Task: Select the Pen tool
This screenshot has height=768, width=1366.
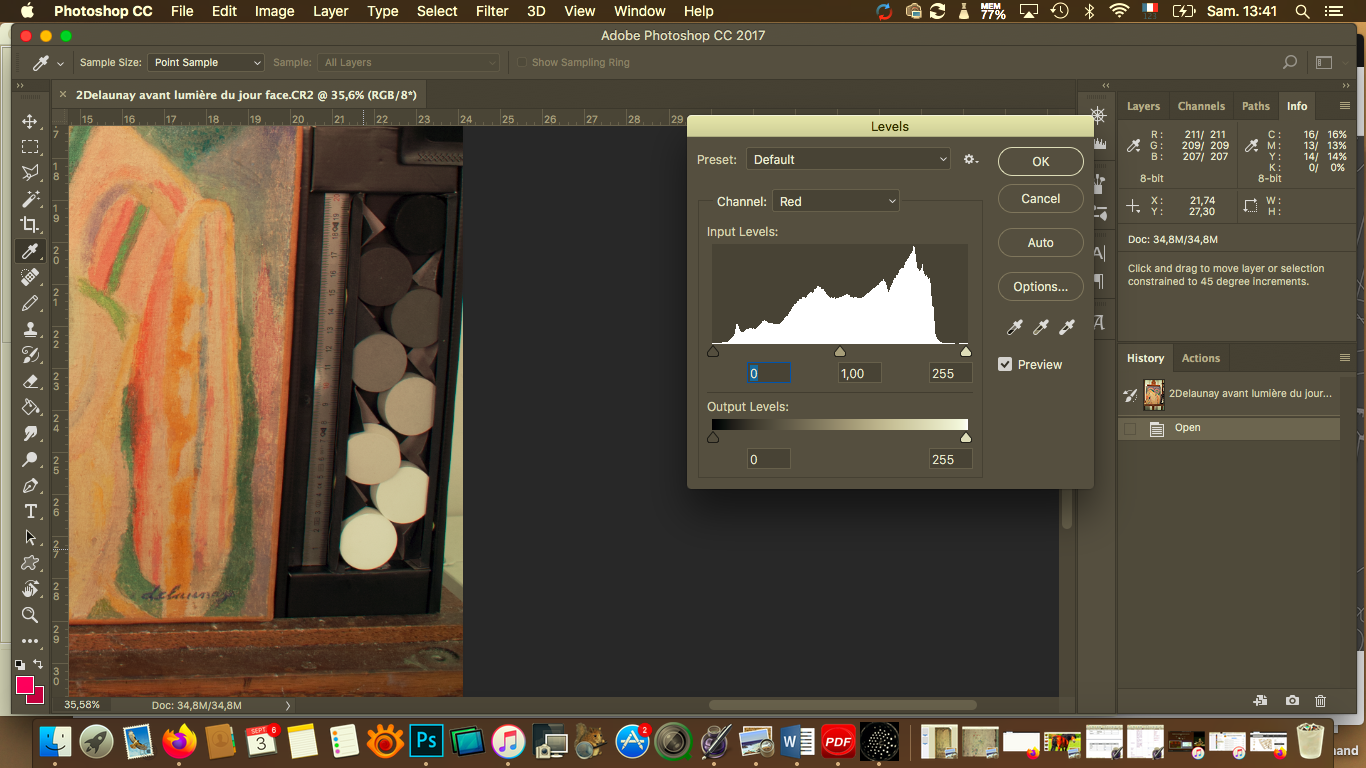Action: pos(30,485)
